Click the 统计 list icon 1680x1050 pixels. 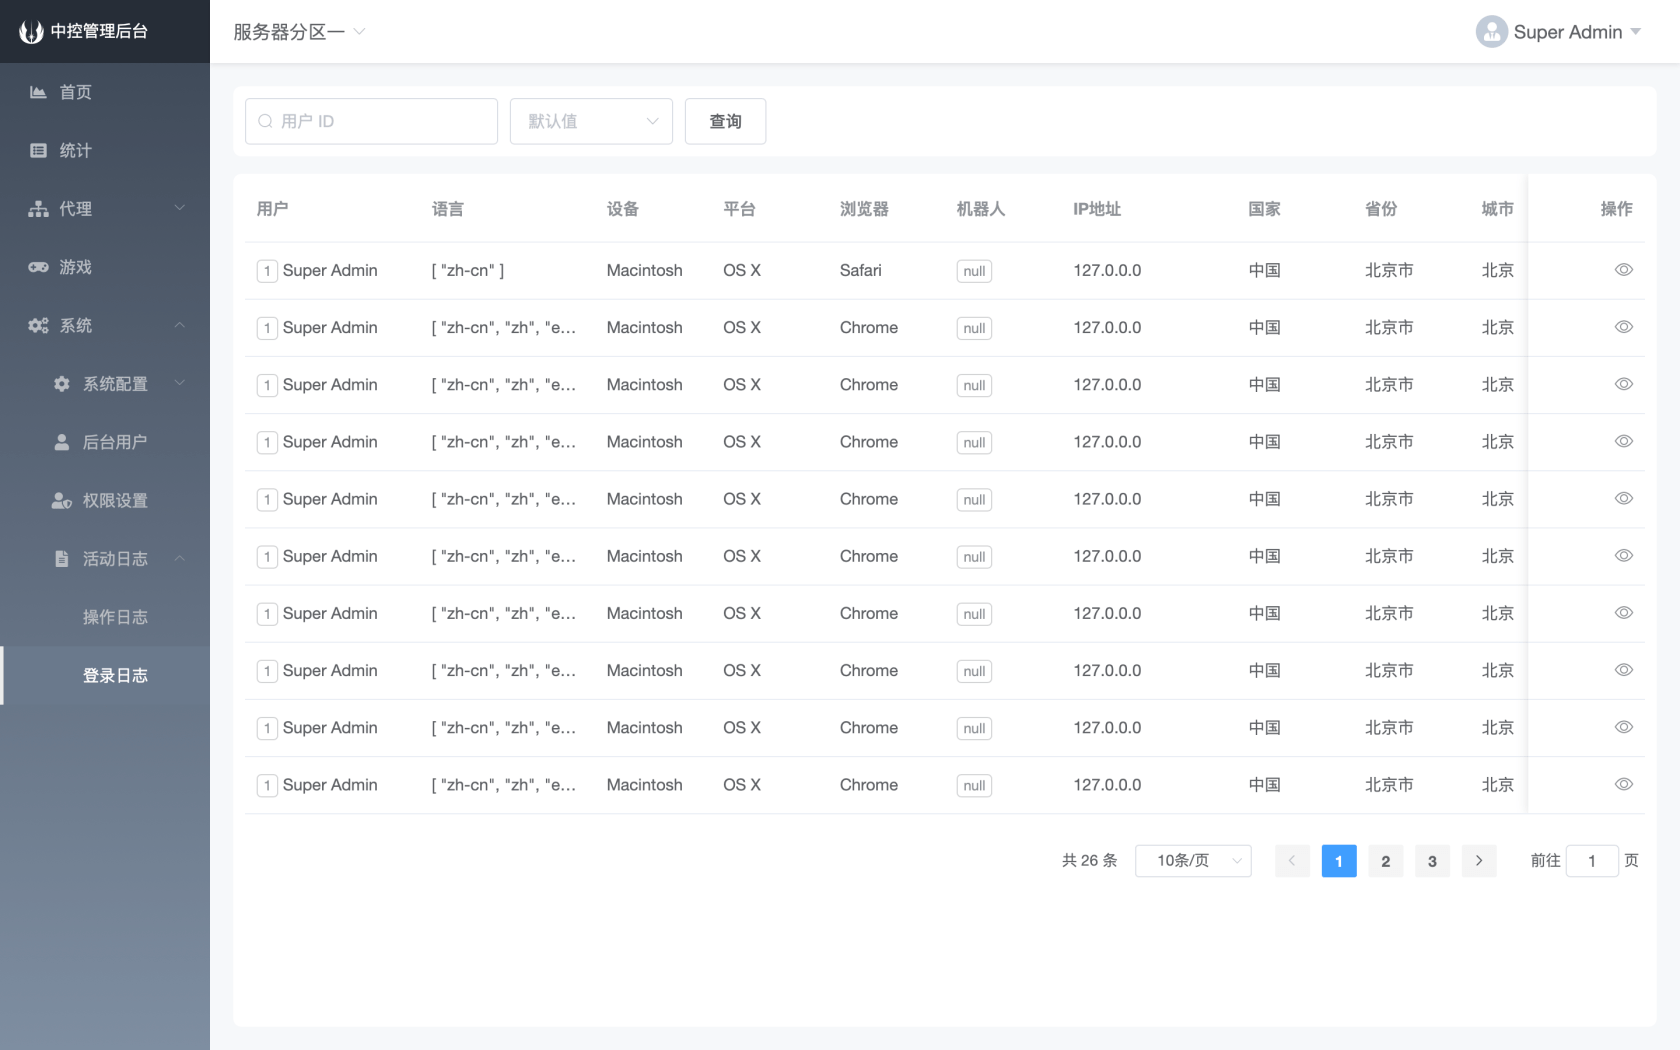click(x=38, y=150)
